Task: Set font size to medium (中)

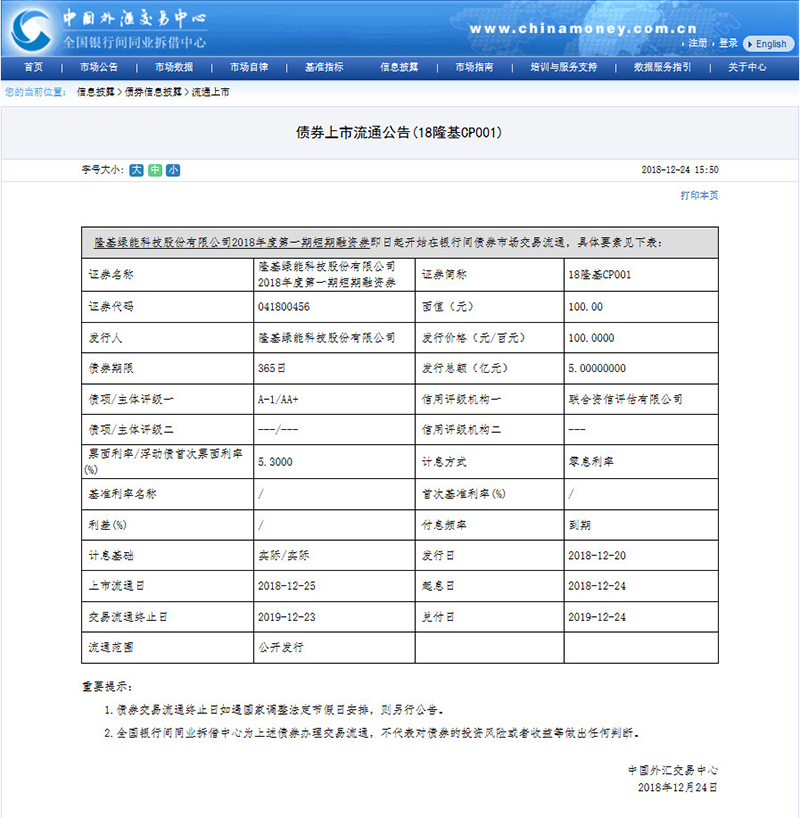Action: [x=155, y=170]
